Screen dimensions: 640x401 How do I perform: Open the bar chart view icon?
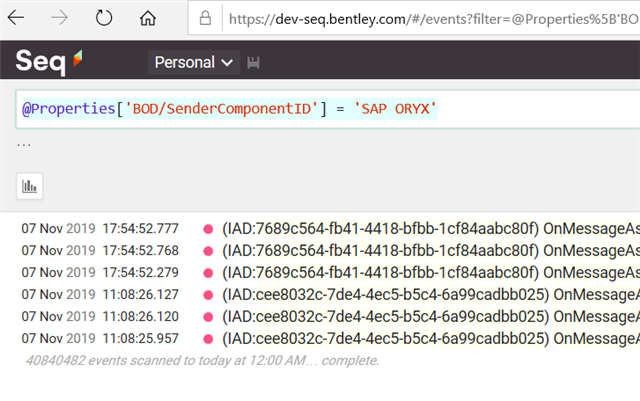click(x=29, y=185)
